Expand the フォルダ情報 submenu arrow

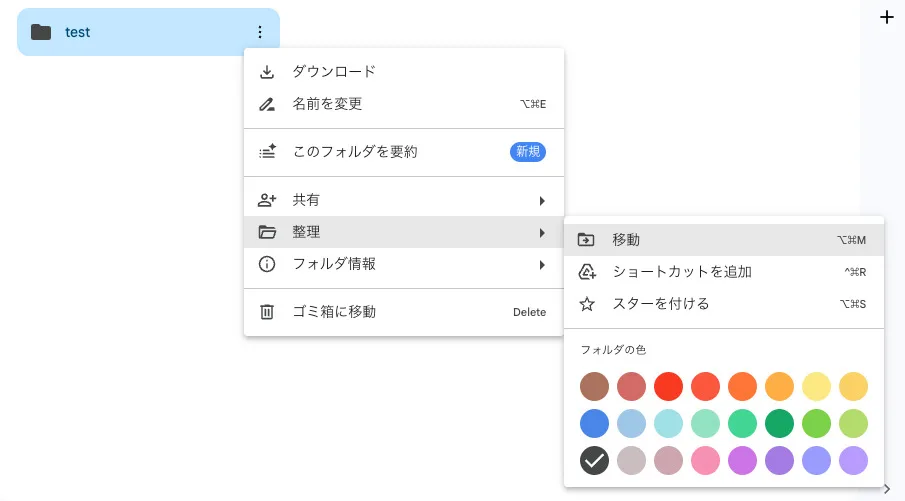click(542, 265)
